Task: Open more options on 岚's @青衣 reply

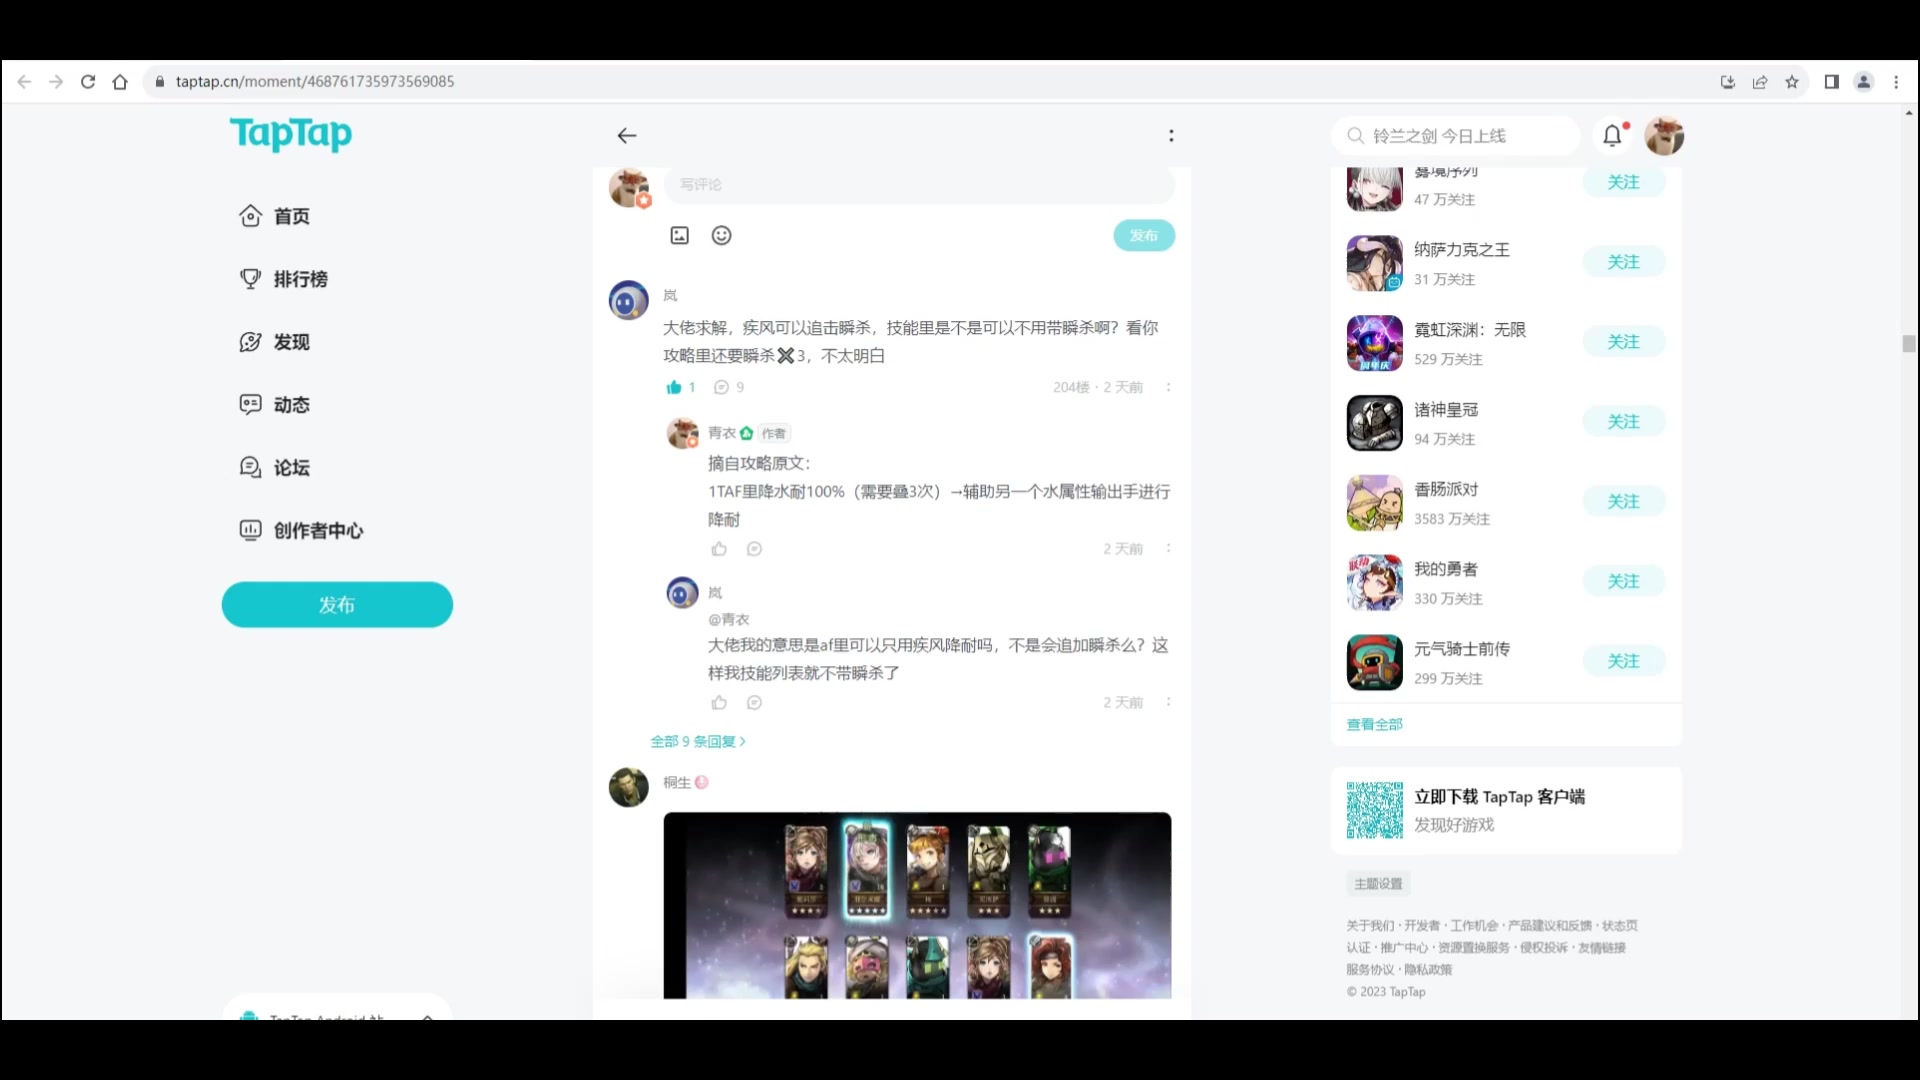Action: (1168, 702)
